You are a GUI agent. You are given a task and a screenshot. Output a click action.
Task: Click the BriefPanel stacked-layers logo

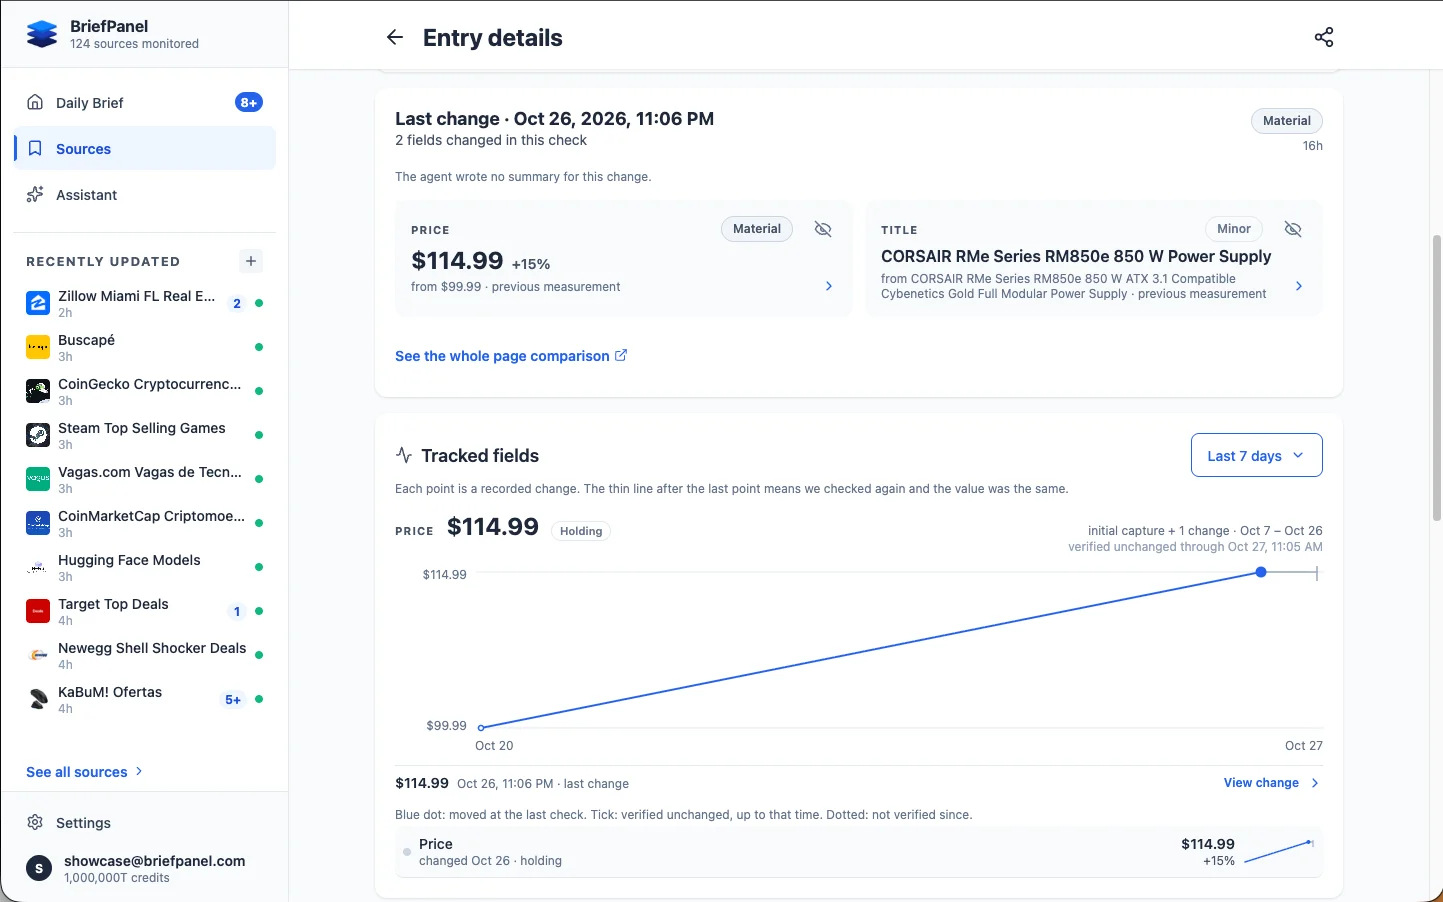42,34
